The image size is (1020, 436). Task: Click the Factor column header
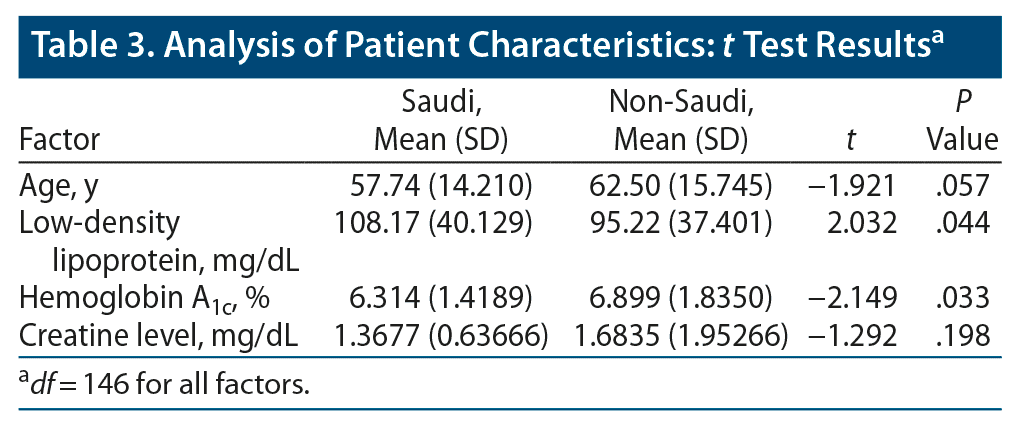[x=60, y=140]
